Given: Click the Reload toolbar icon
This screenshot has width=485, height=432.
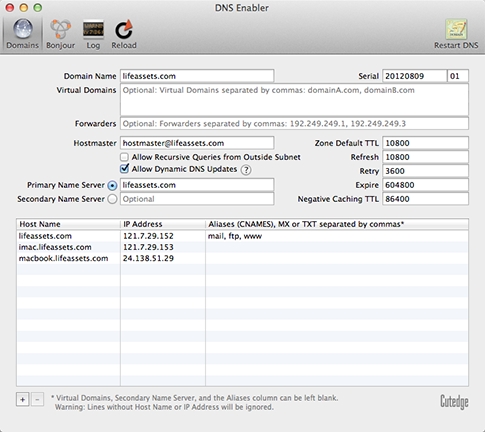Looking at the screenshot, I should point(124,34).
